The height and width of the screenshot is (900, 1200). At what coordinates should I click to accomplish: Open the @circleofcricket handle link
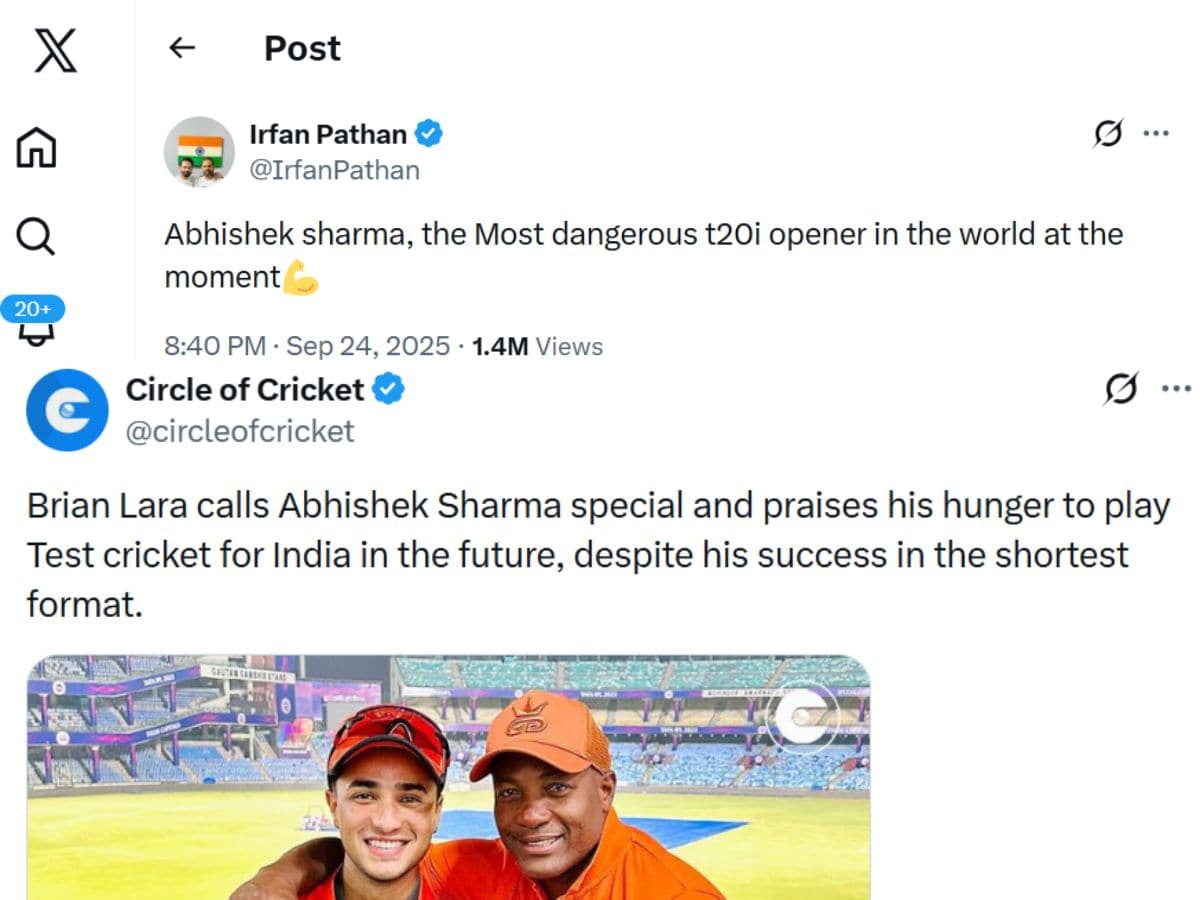click(x=240, y=431)
